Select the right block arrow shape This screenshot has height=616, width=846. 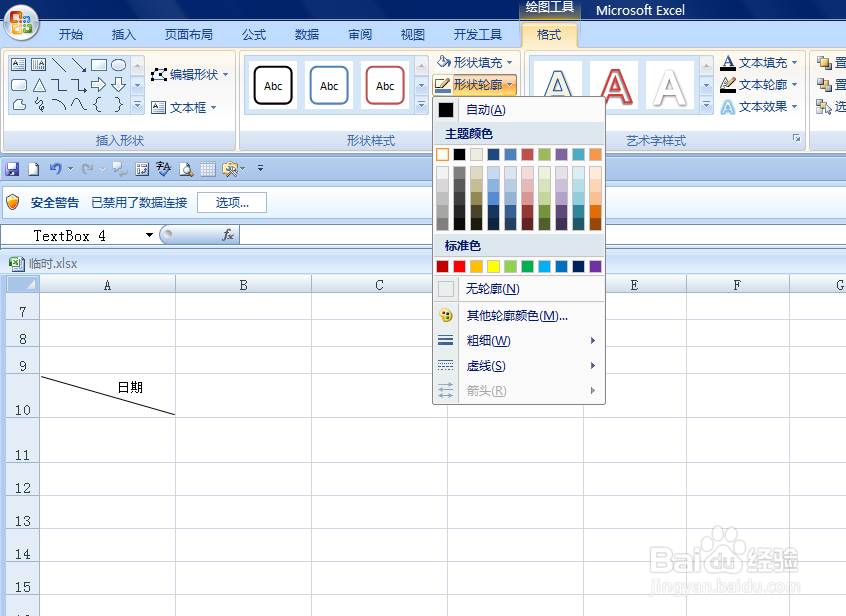(x=98, y=85)
